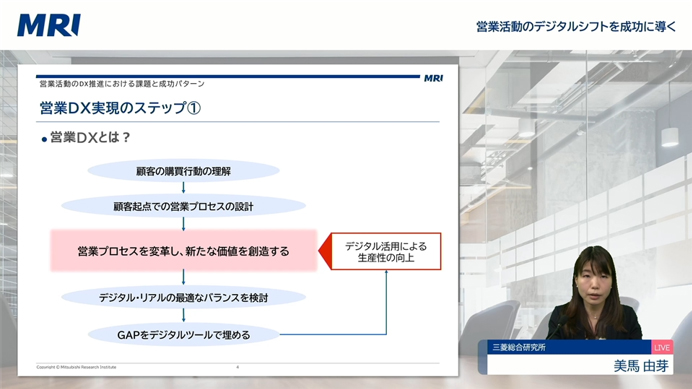
Task: Click the MRI logo at top left
Action: click(49, 25)
